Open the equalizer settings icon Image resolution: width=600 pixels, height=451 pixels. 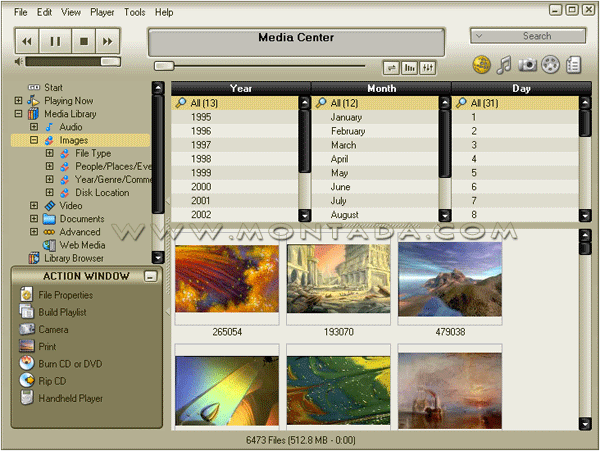pos(428,67)
